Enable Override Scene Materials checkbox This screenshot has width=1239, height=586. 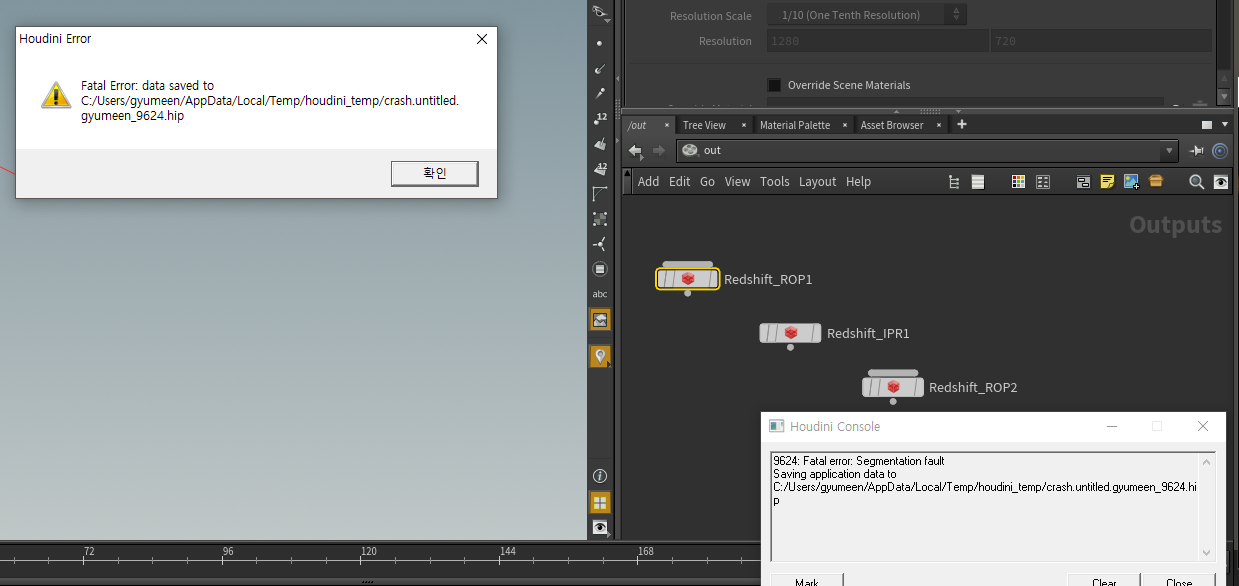point(774,85)
